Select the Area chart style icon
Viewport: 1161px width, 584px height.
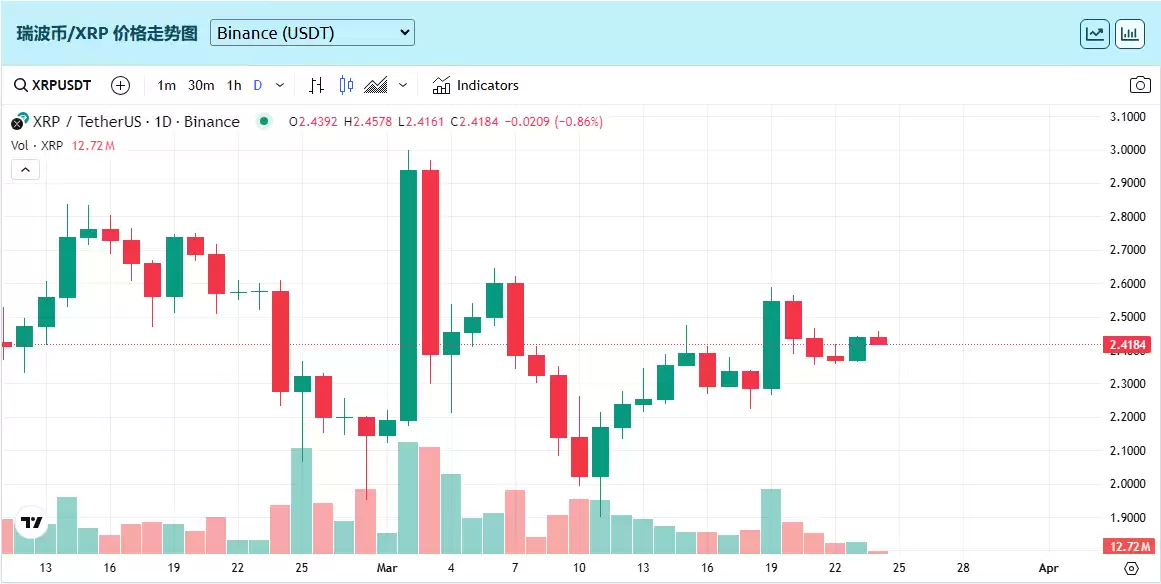[376, 85]
